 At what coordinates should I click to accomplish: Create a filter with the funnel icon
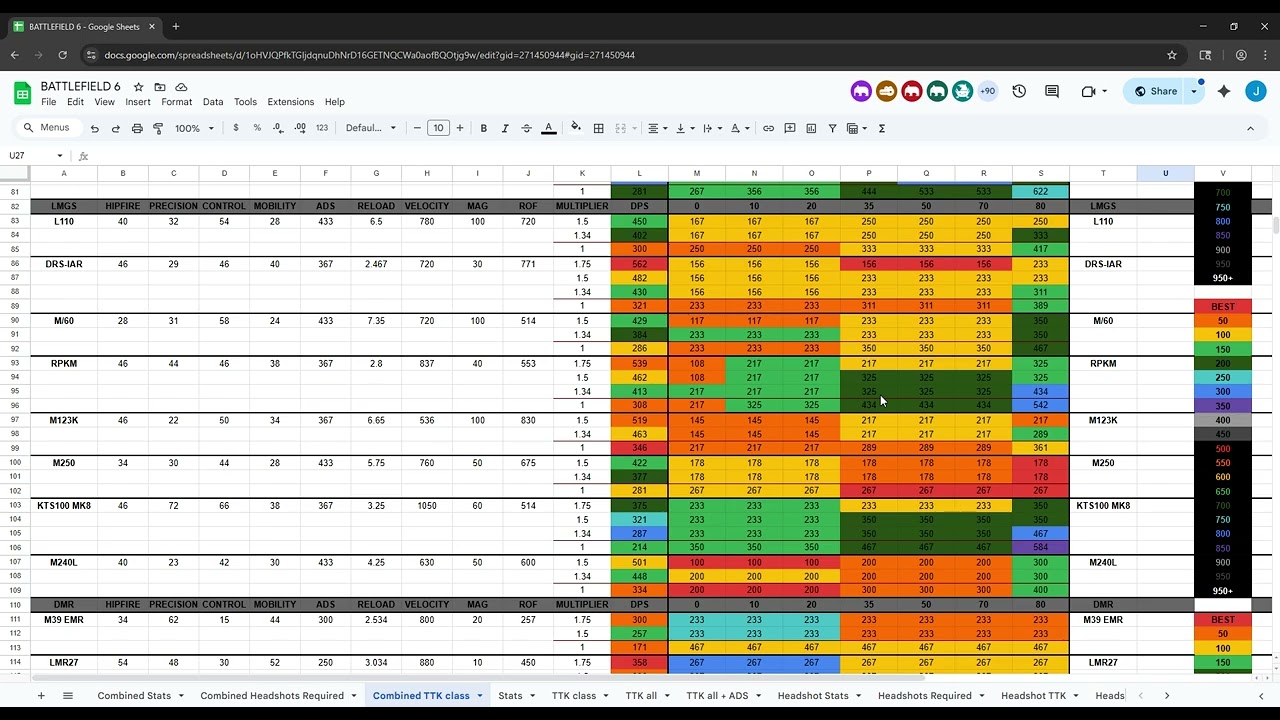coord(832,128)
